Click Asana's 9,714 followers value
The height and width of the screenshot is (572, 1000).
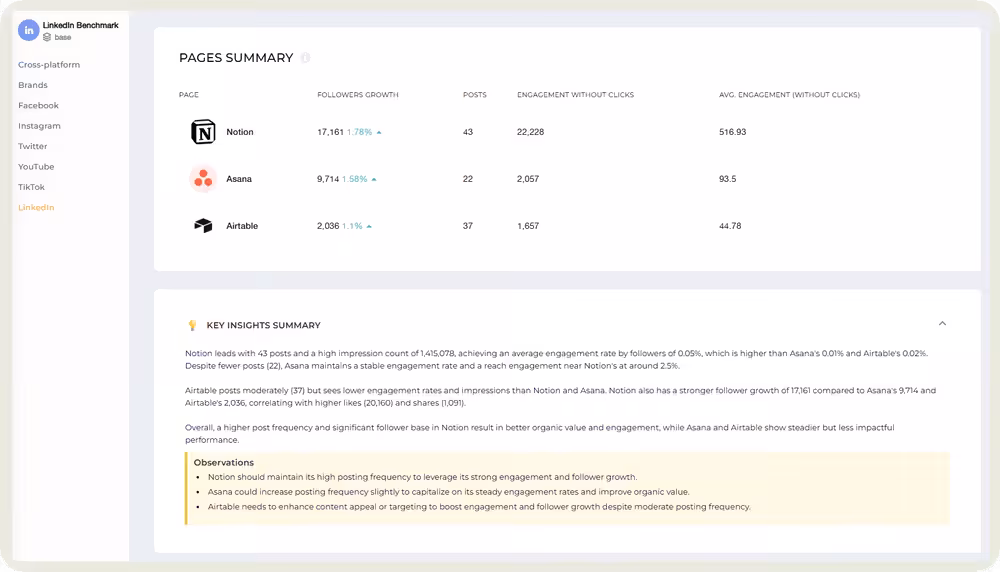[x=328, y=179]
